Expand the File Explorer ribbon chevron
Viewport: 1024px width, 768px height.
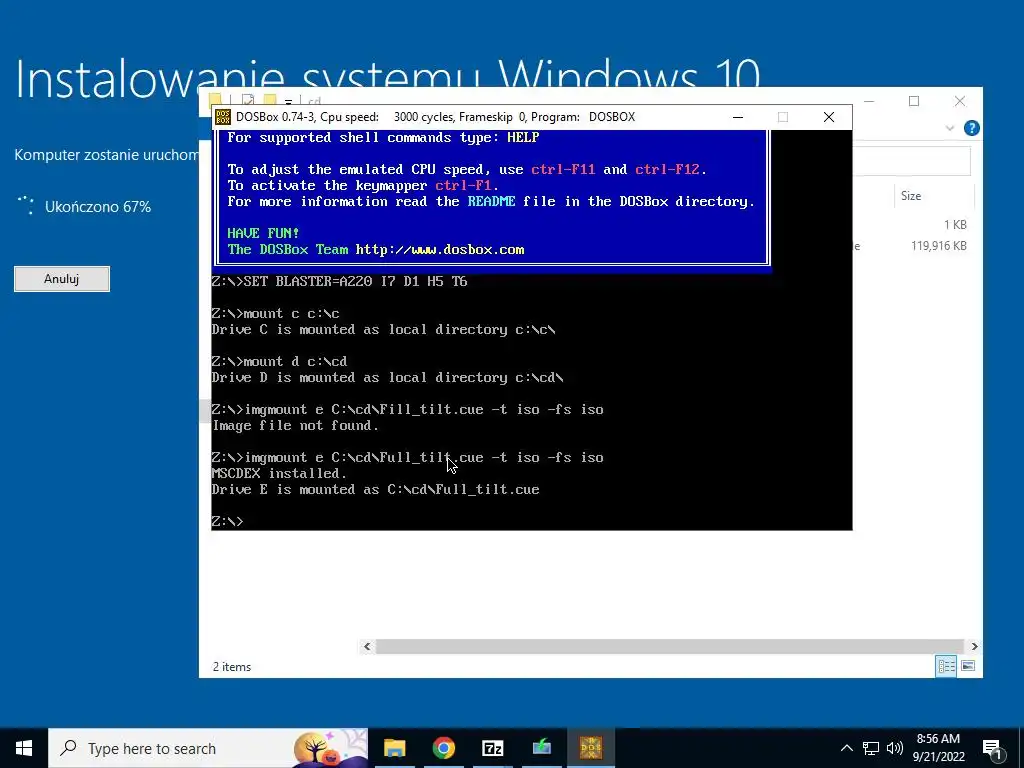[950, 128]
